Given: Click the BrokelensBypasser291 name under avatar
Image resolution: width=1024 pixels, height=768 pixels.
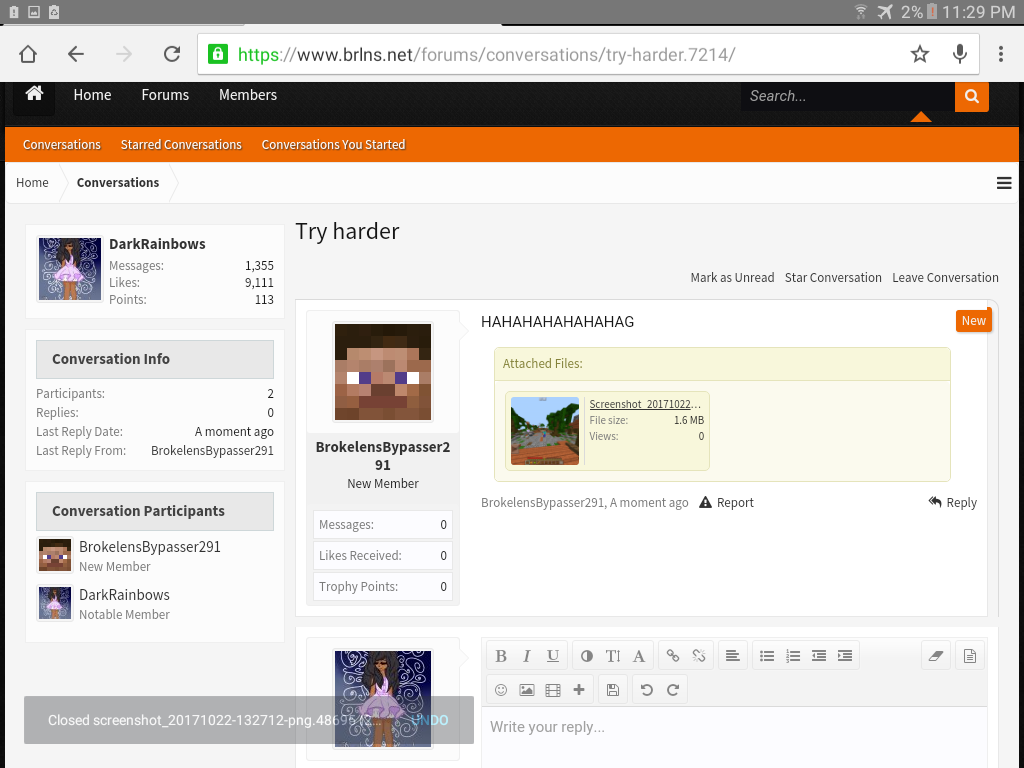Looking at the screenshot, I should [383, 456].
